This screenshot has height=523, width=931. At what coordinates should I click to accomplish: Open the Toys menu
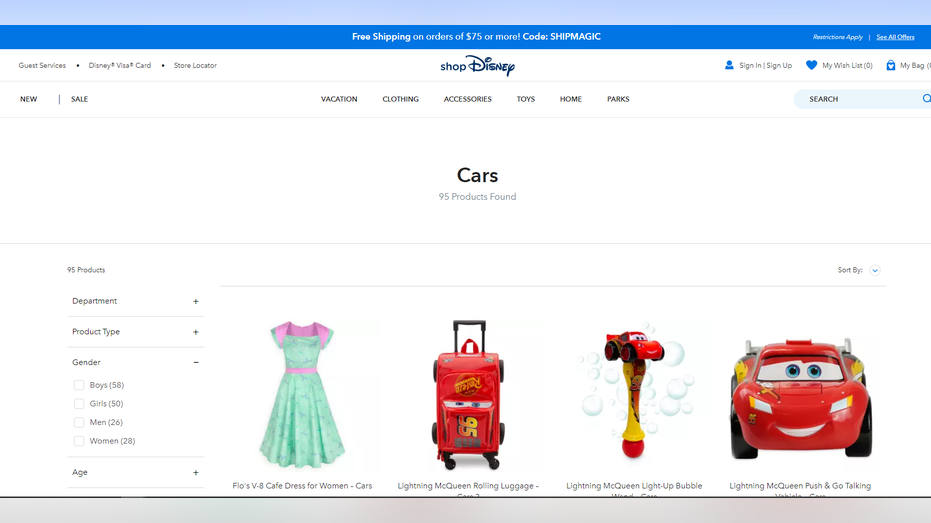tap(525, 99)
